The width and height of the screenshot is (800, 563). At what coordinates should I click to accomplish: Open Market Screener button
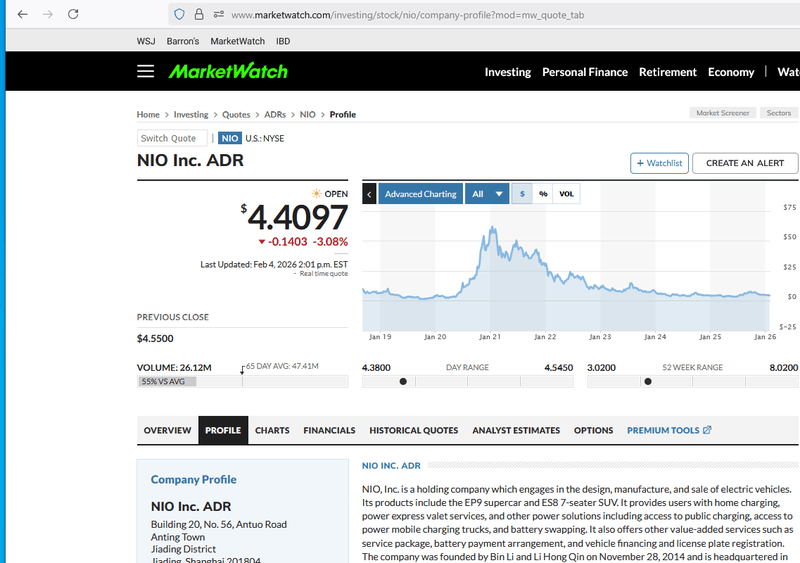click(722, 113)
